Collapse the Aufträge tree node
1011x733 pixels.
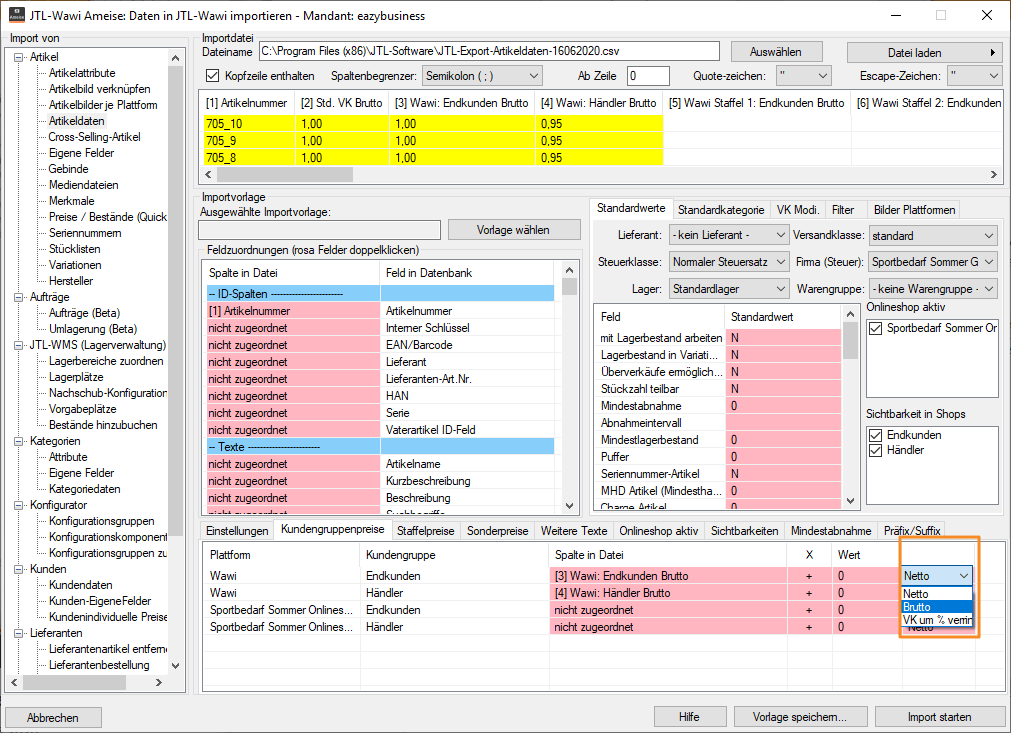[19, 297]
